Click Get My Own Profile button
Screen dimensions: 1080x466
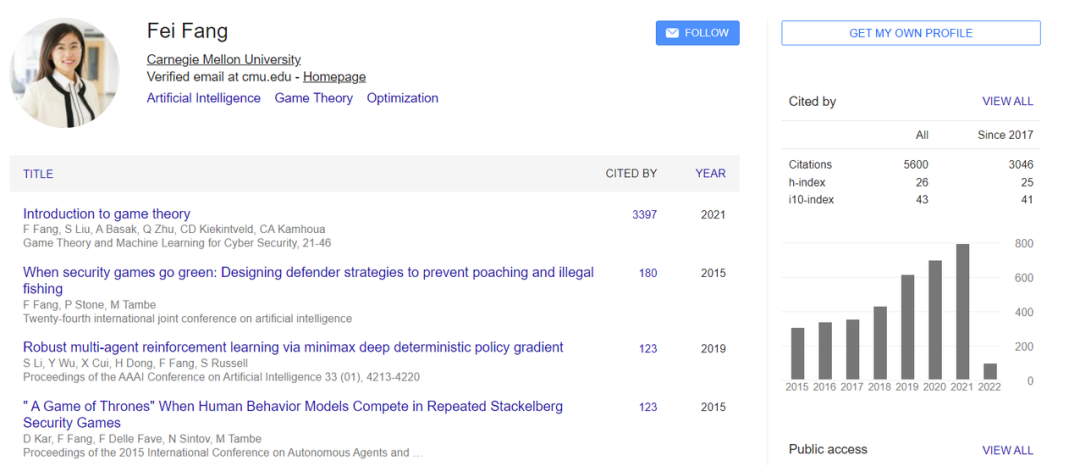point(910,33)
